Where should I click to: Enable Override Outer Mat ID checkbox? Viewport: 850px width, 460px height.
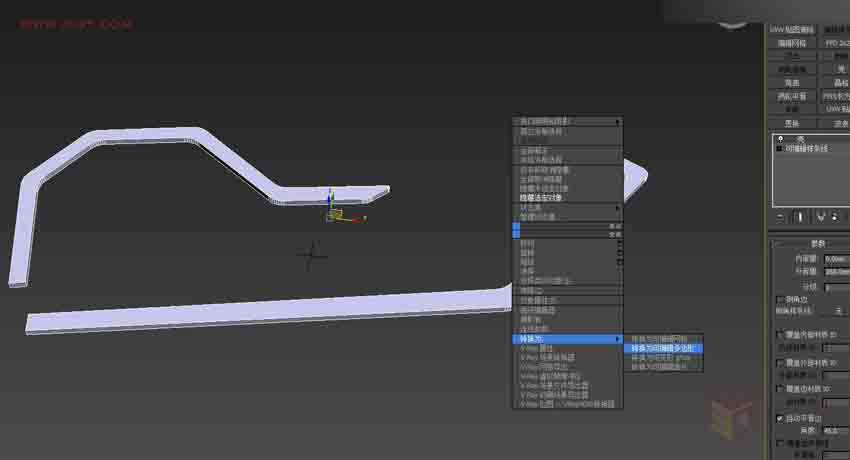(780, 362)
